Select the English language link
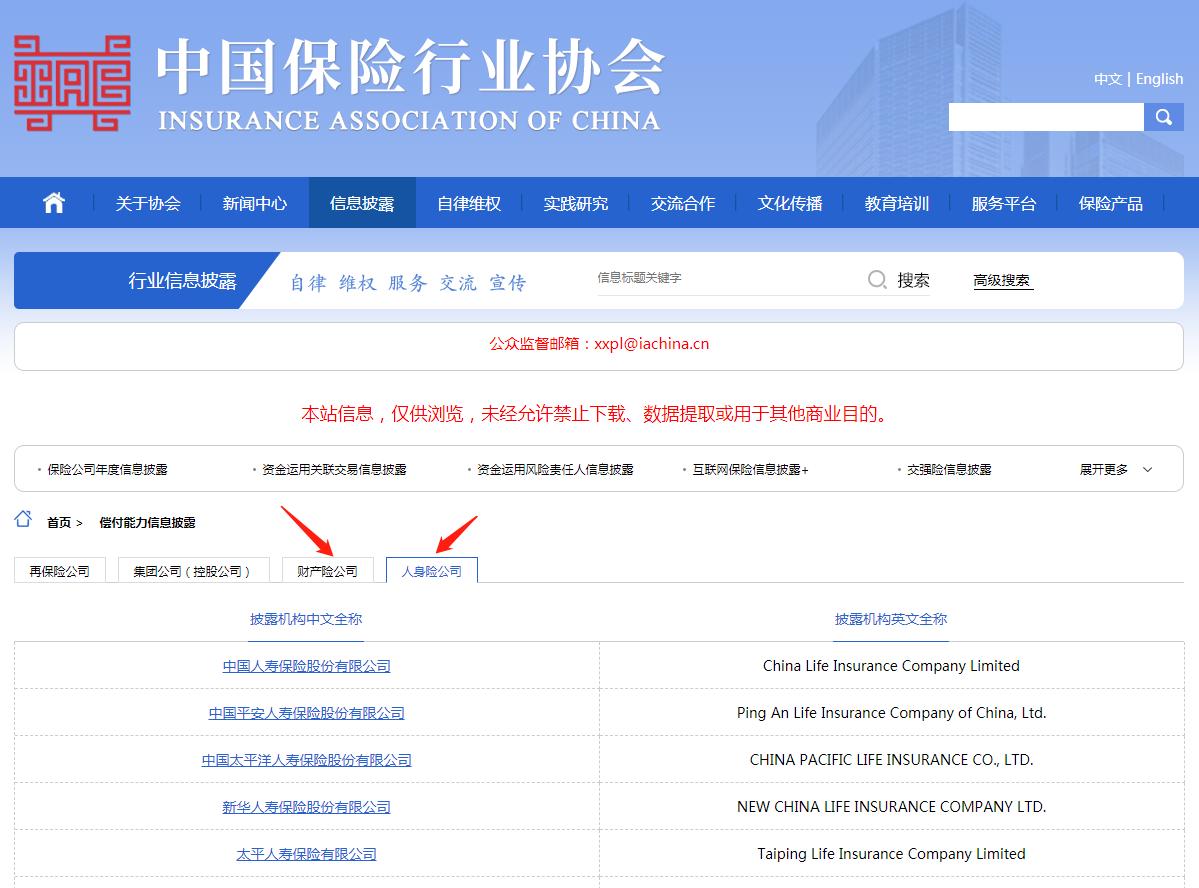 click(x=1158, y=78)
